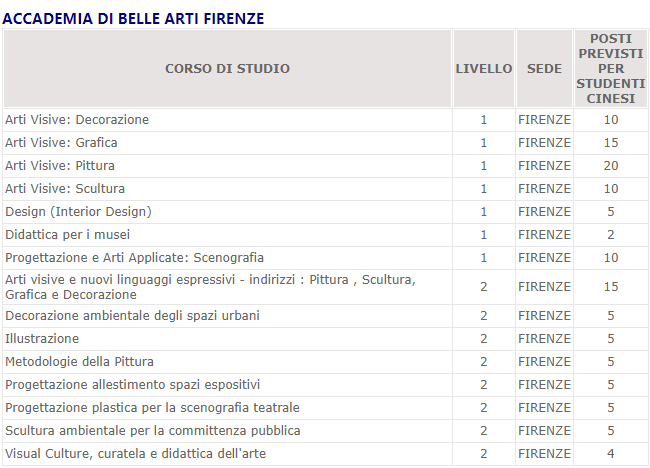Click Scultura ambientale per la committenza pubblica
Viewport: 650px width, 468px height.
tap(152, 431)
